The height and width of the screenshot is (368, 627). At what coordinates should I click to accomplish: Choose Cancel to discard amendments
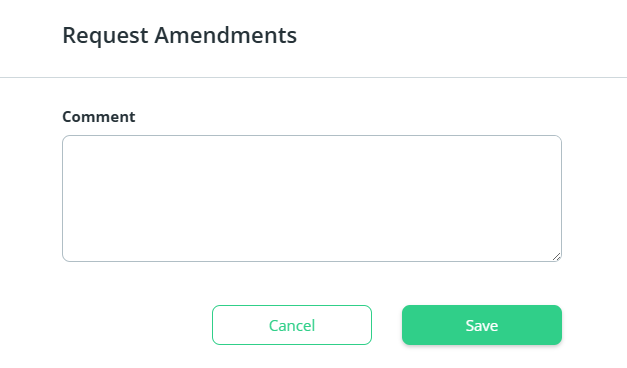[292, 325]
